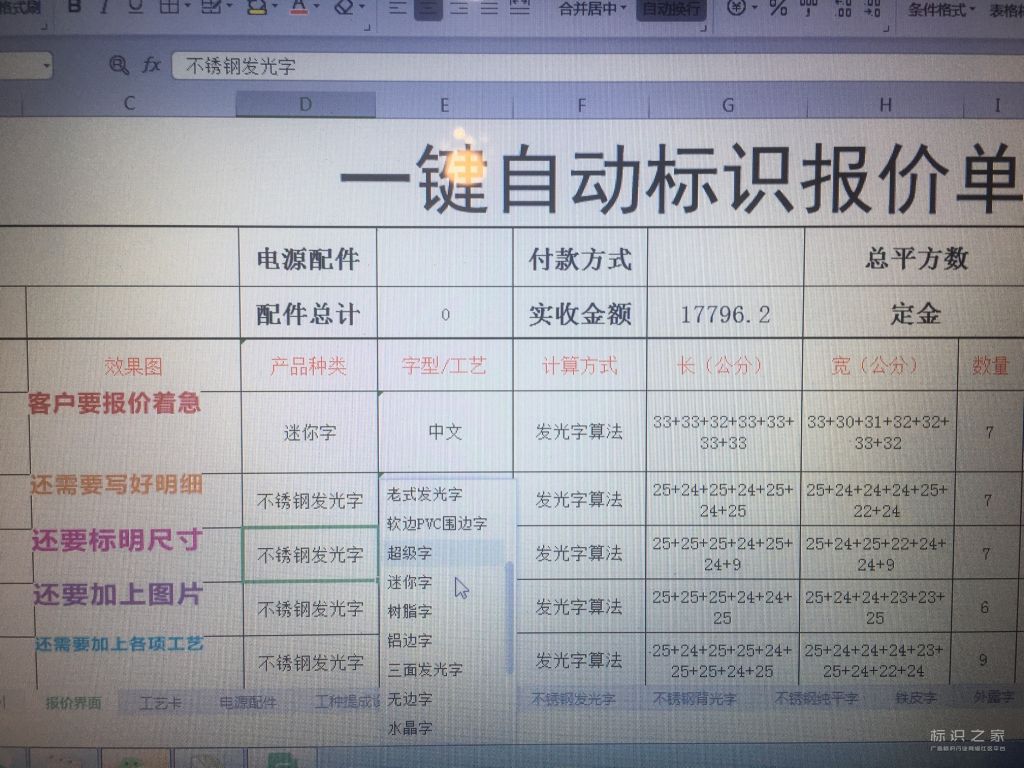Open the eraser clear dropdown arrow
Viewport: 1024px width, 768px height.
pos(362,7)
